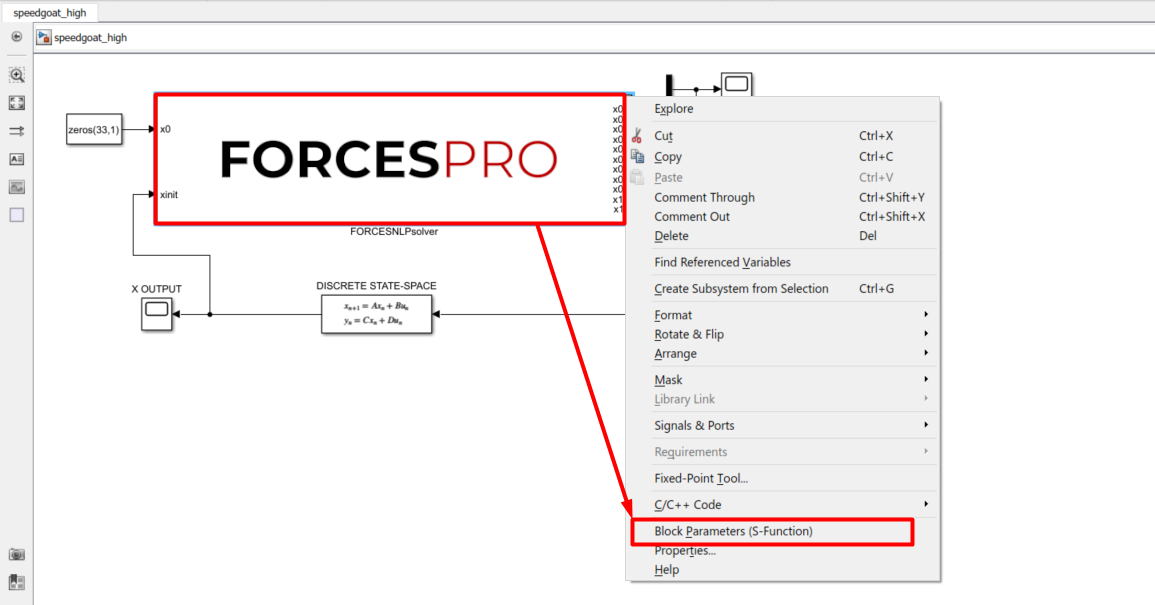Select the Area rectangle tool
The width and height of the screenshot is (1155, 605).
click(x=16, y=215)
